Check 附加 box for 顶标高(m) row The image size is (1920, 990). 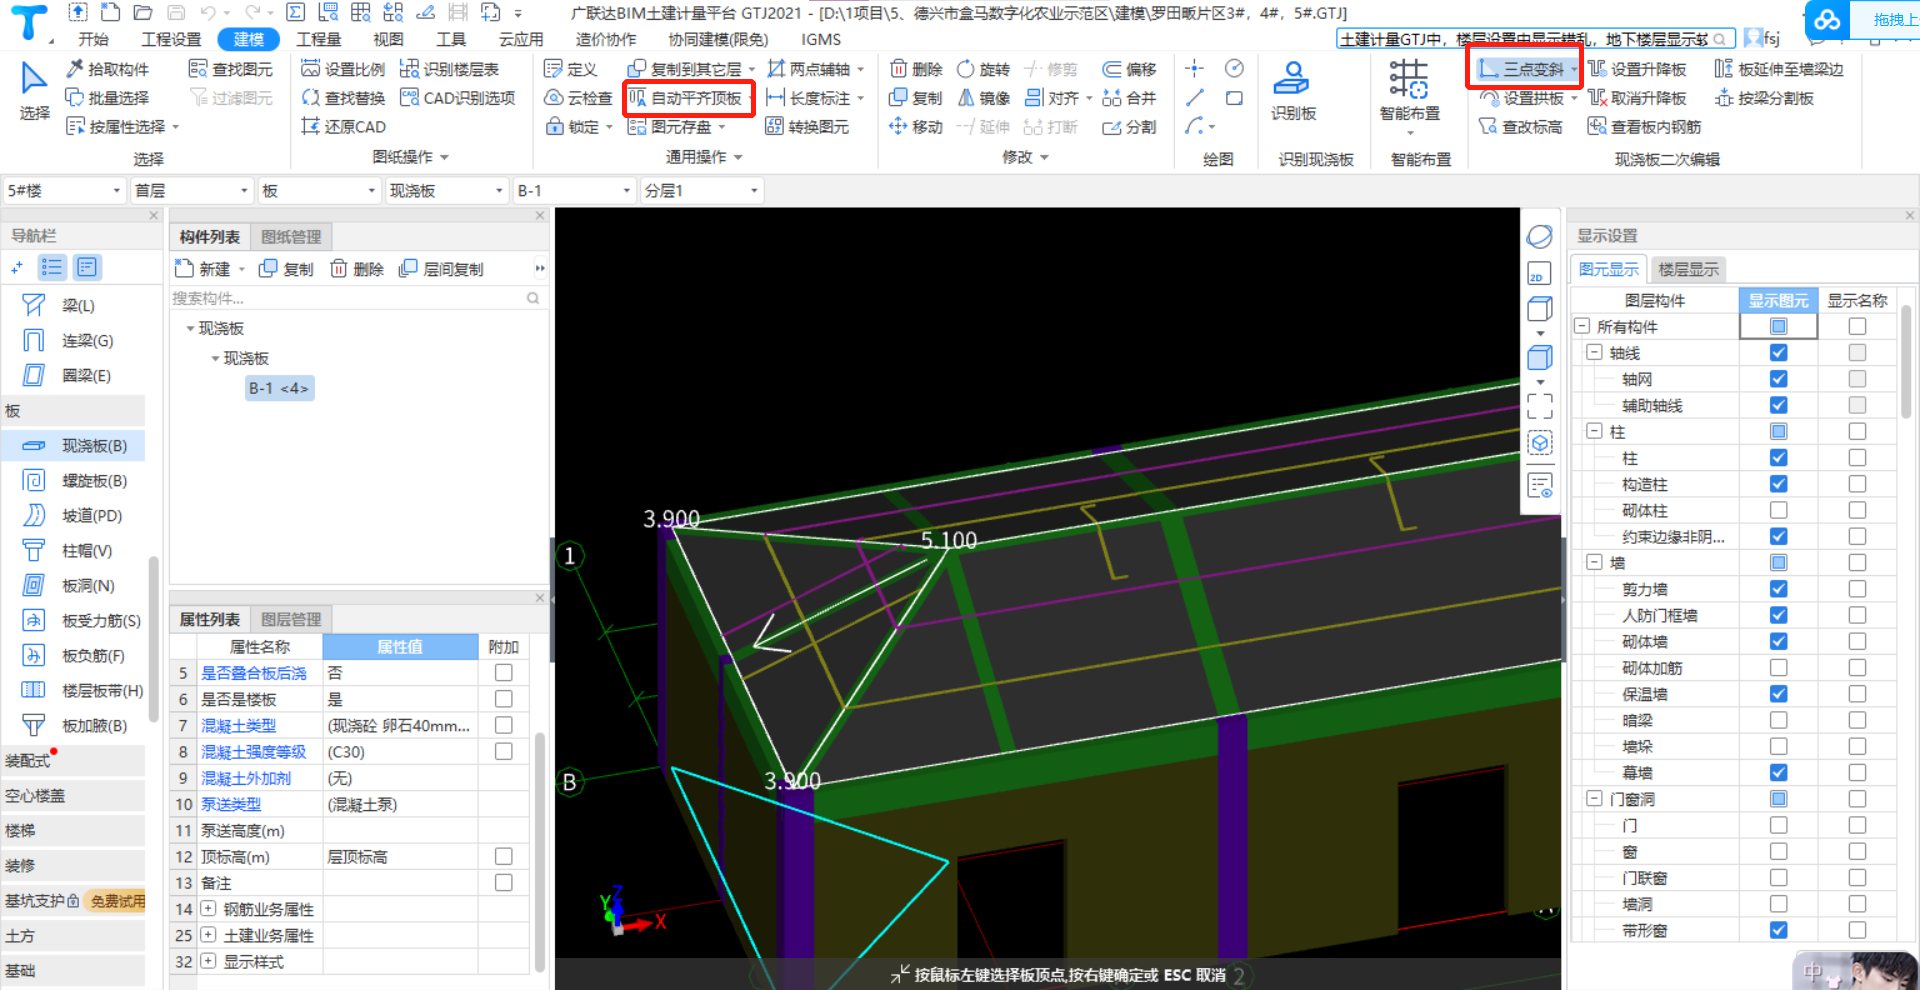click(x=504, y=857)
